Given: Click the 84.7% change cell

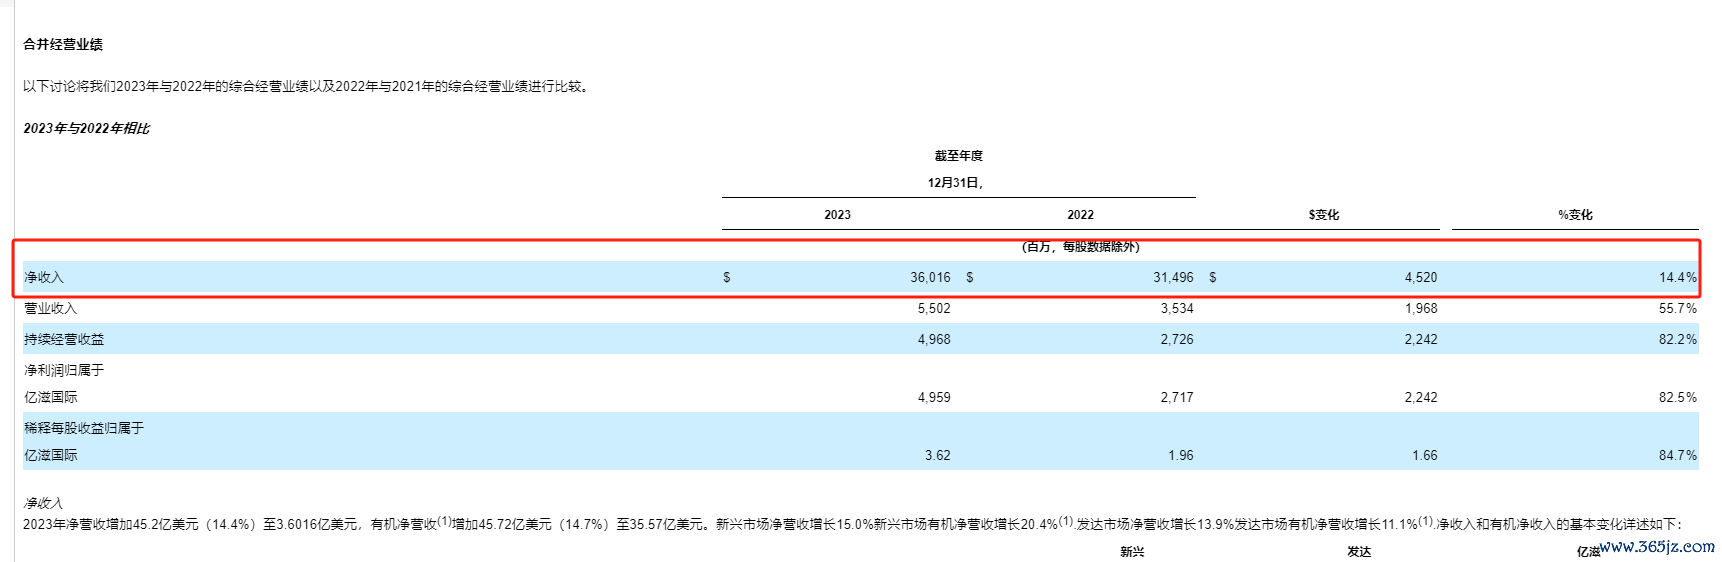Looking at the screenshot, I should (1677, 455).
